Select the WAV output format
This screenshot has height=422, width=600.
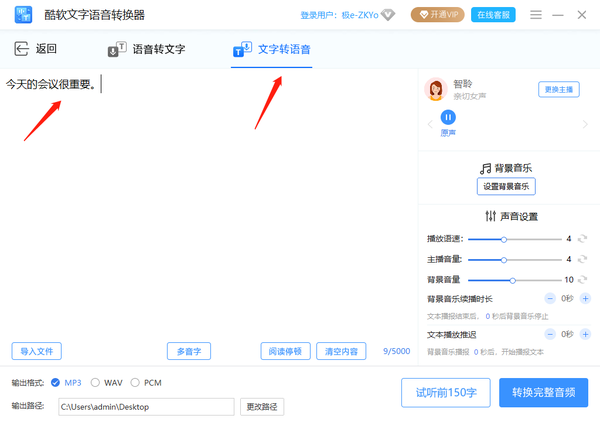pos(95,383)
